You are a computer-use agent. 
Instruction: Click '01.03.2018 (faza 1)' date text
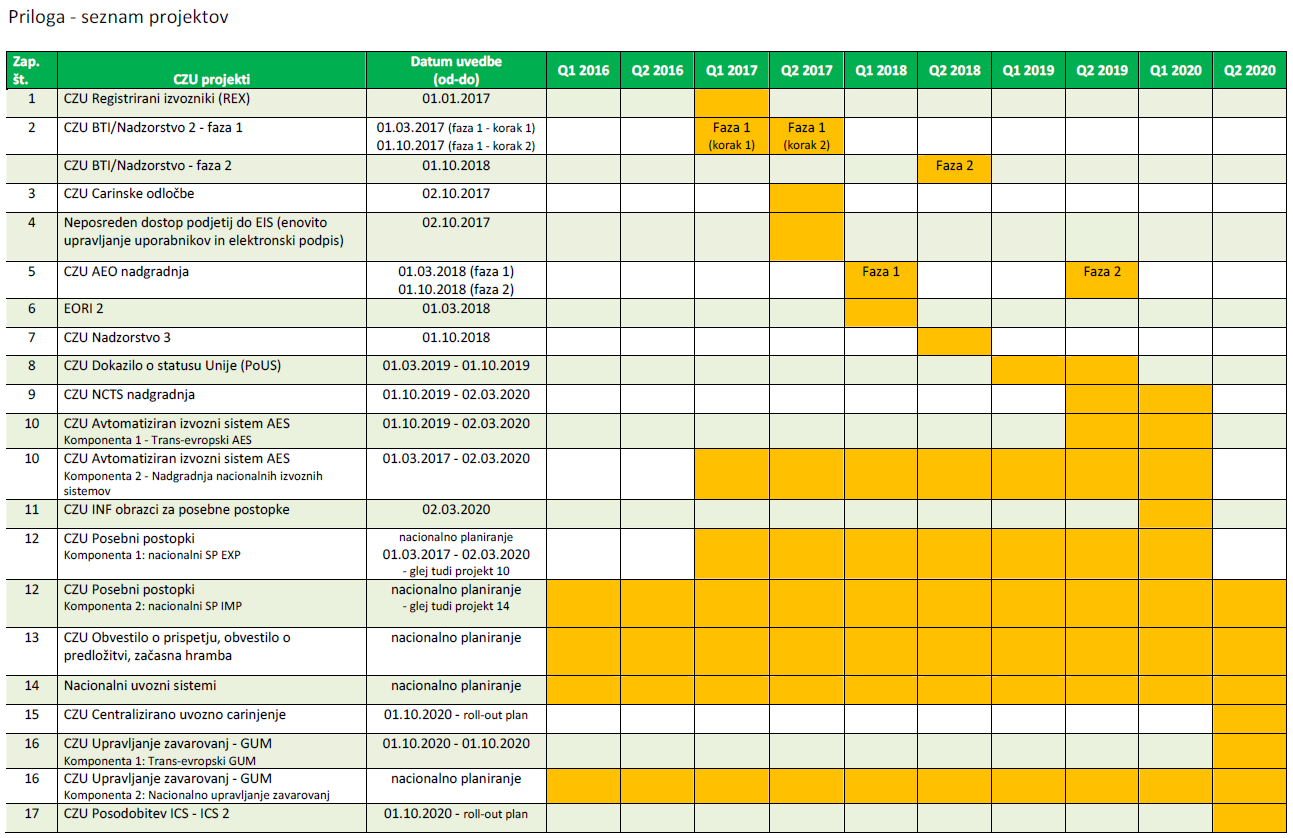(456, 272)
